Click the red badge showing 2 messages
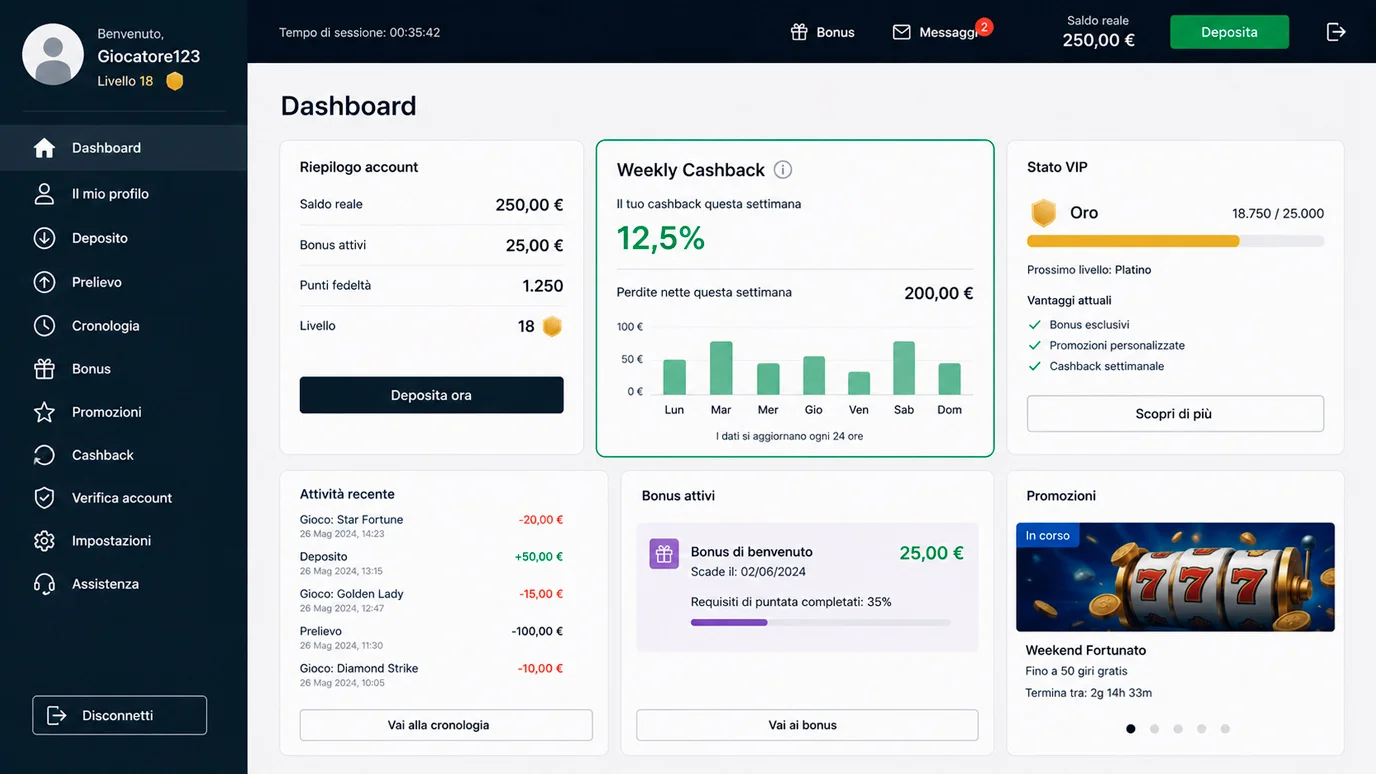Image resolution: width=1376 pixels, height=774 pixels. pos(984,27)
